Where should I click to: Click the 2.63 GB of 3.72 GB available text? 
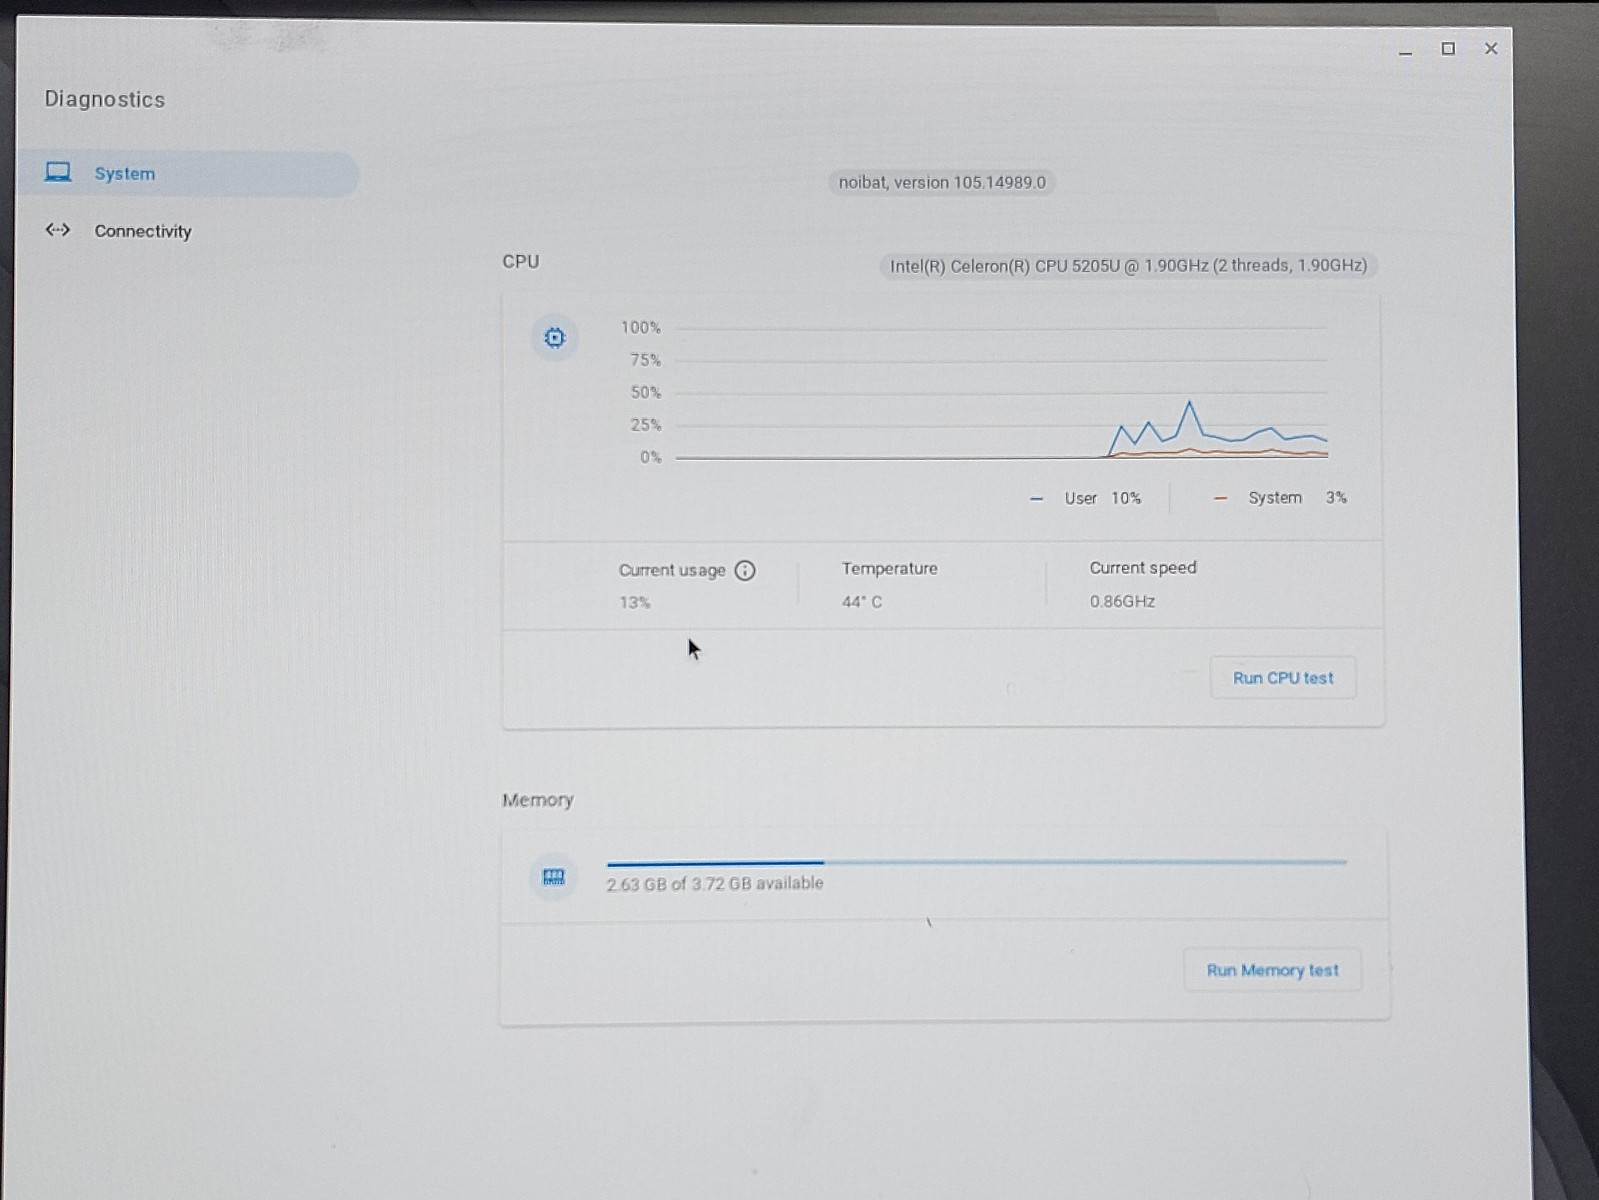(715, 884)
